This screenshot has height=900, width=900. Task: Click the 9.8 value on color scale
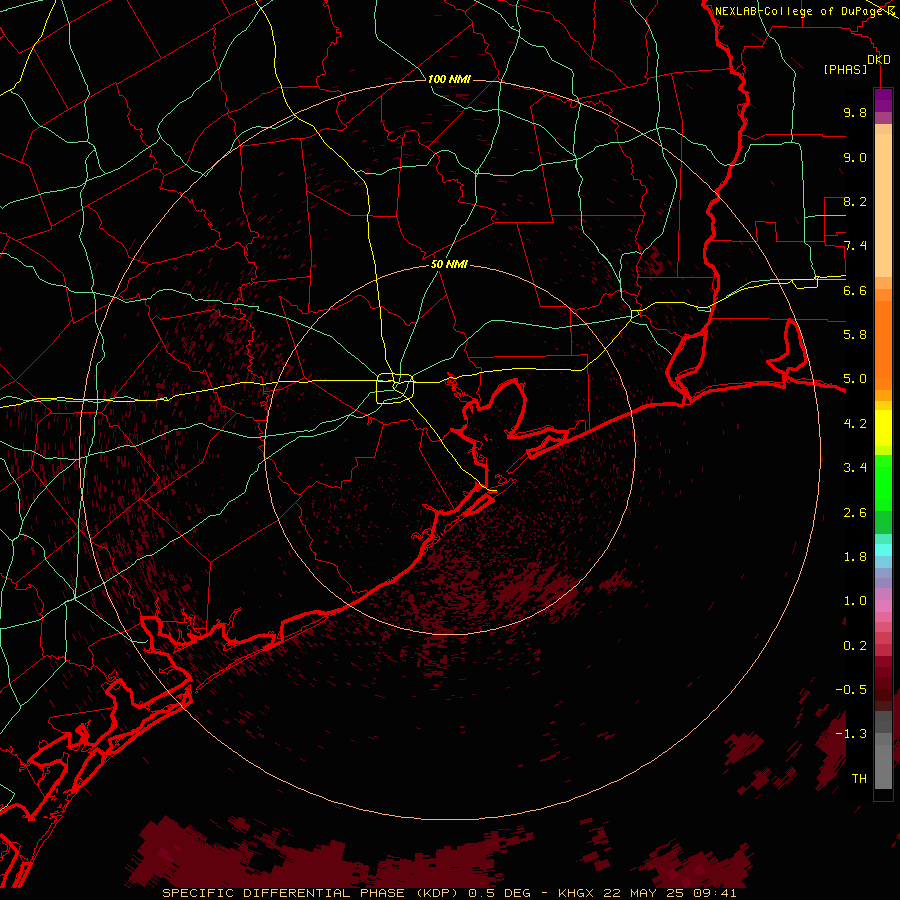coord(855,112)
